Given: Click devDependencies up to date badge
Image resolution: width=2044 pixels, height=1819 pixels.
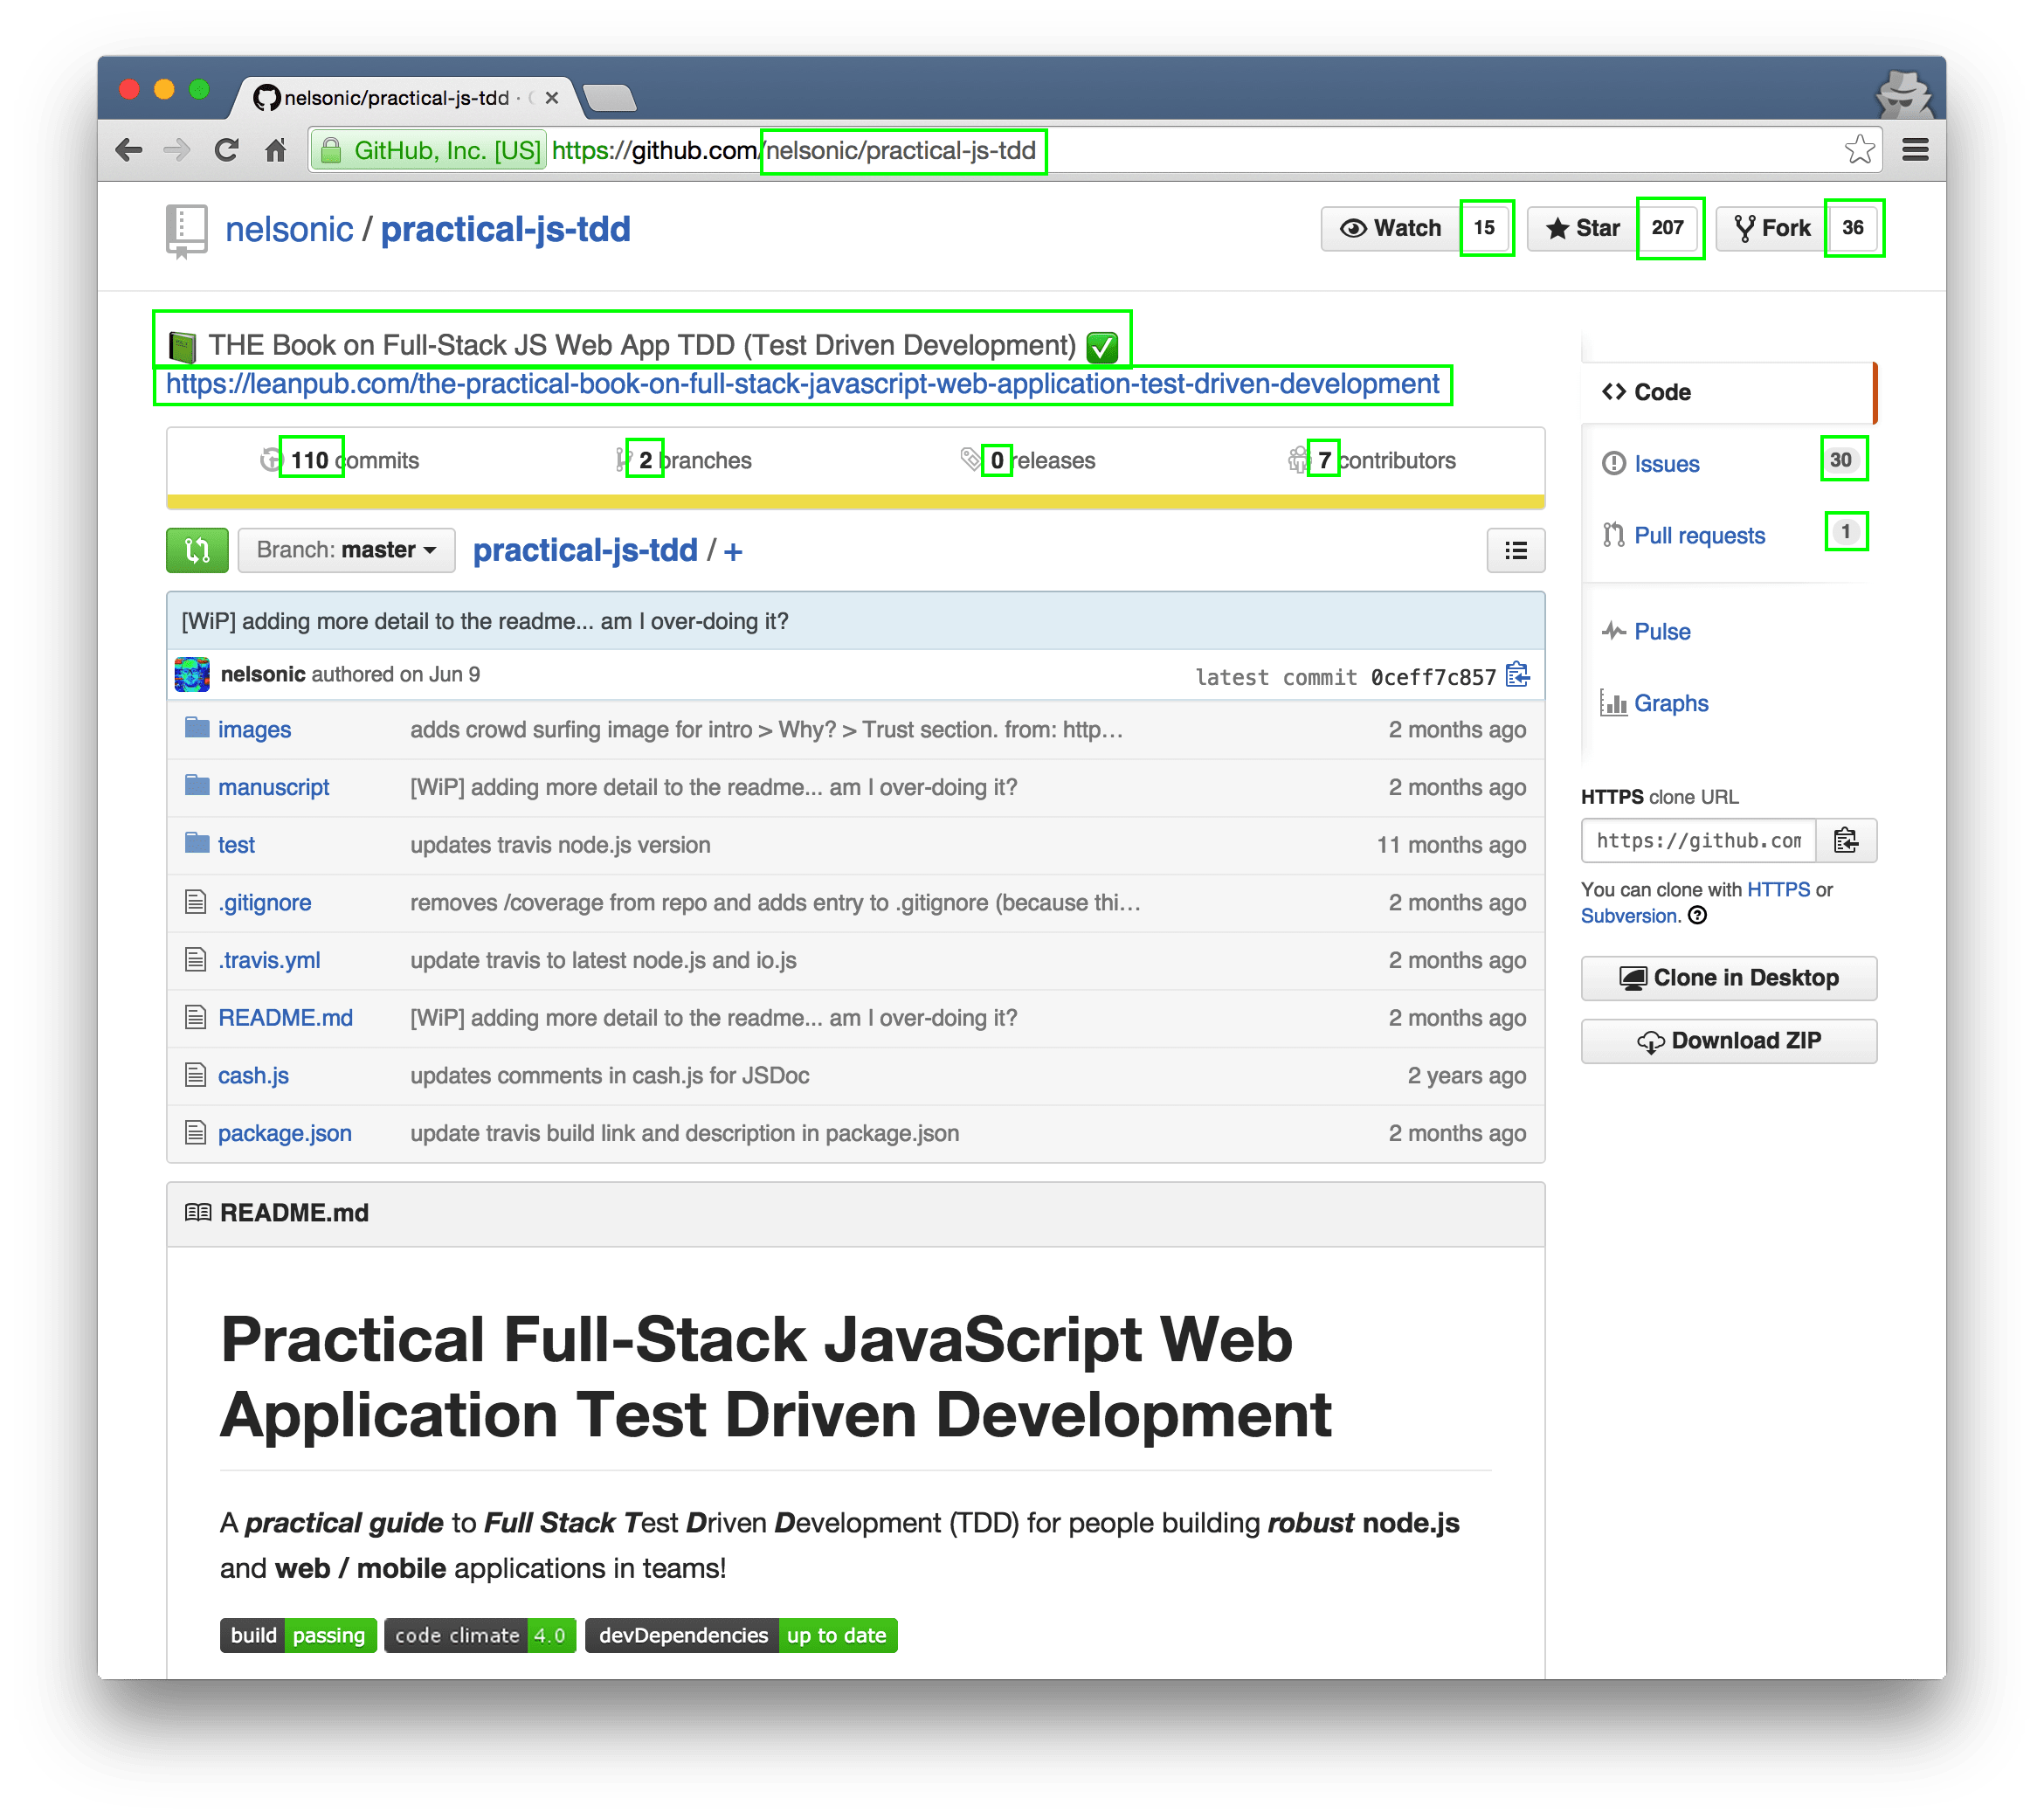Looking at the screenshot, I should coord(741,1635).
